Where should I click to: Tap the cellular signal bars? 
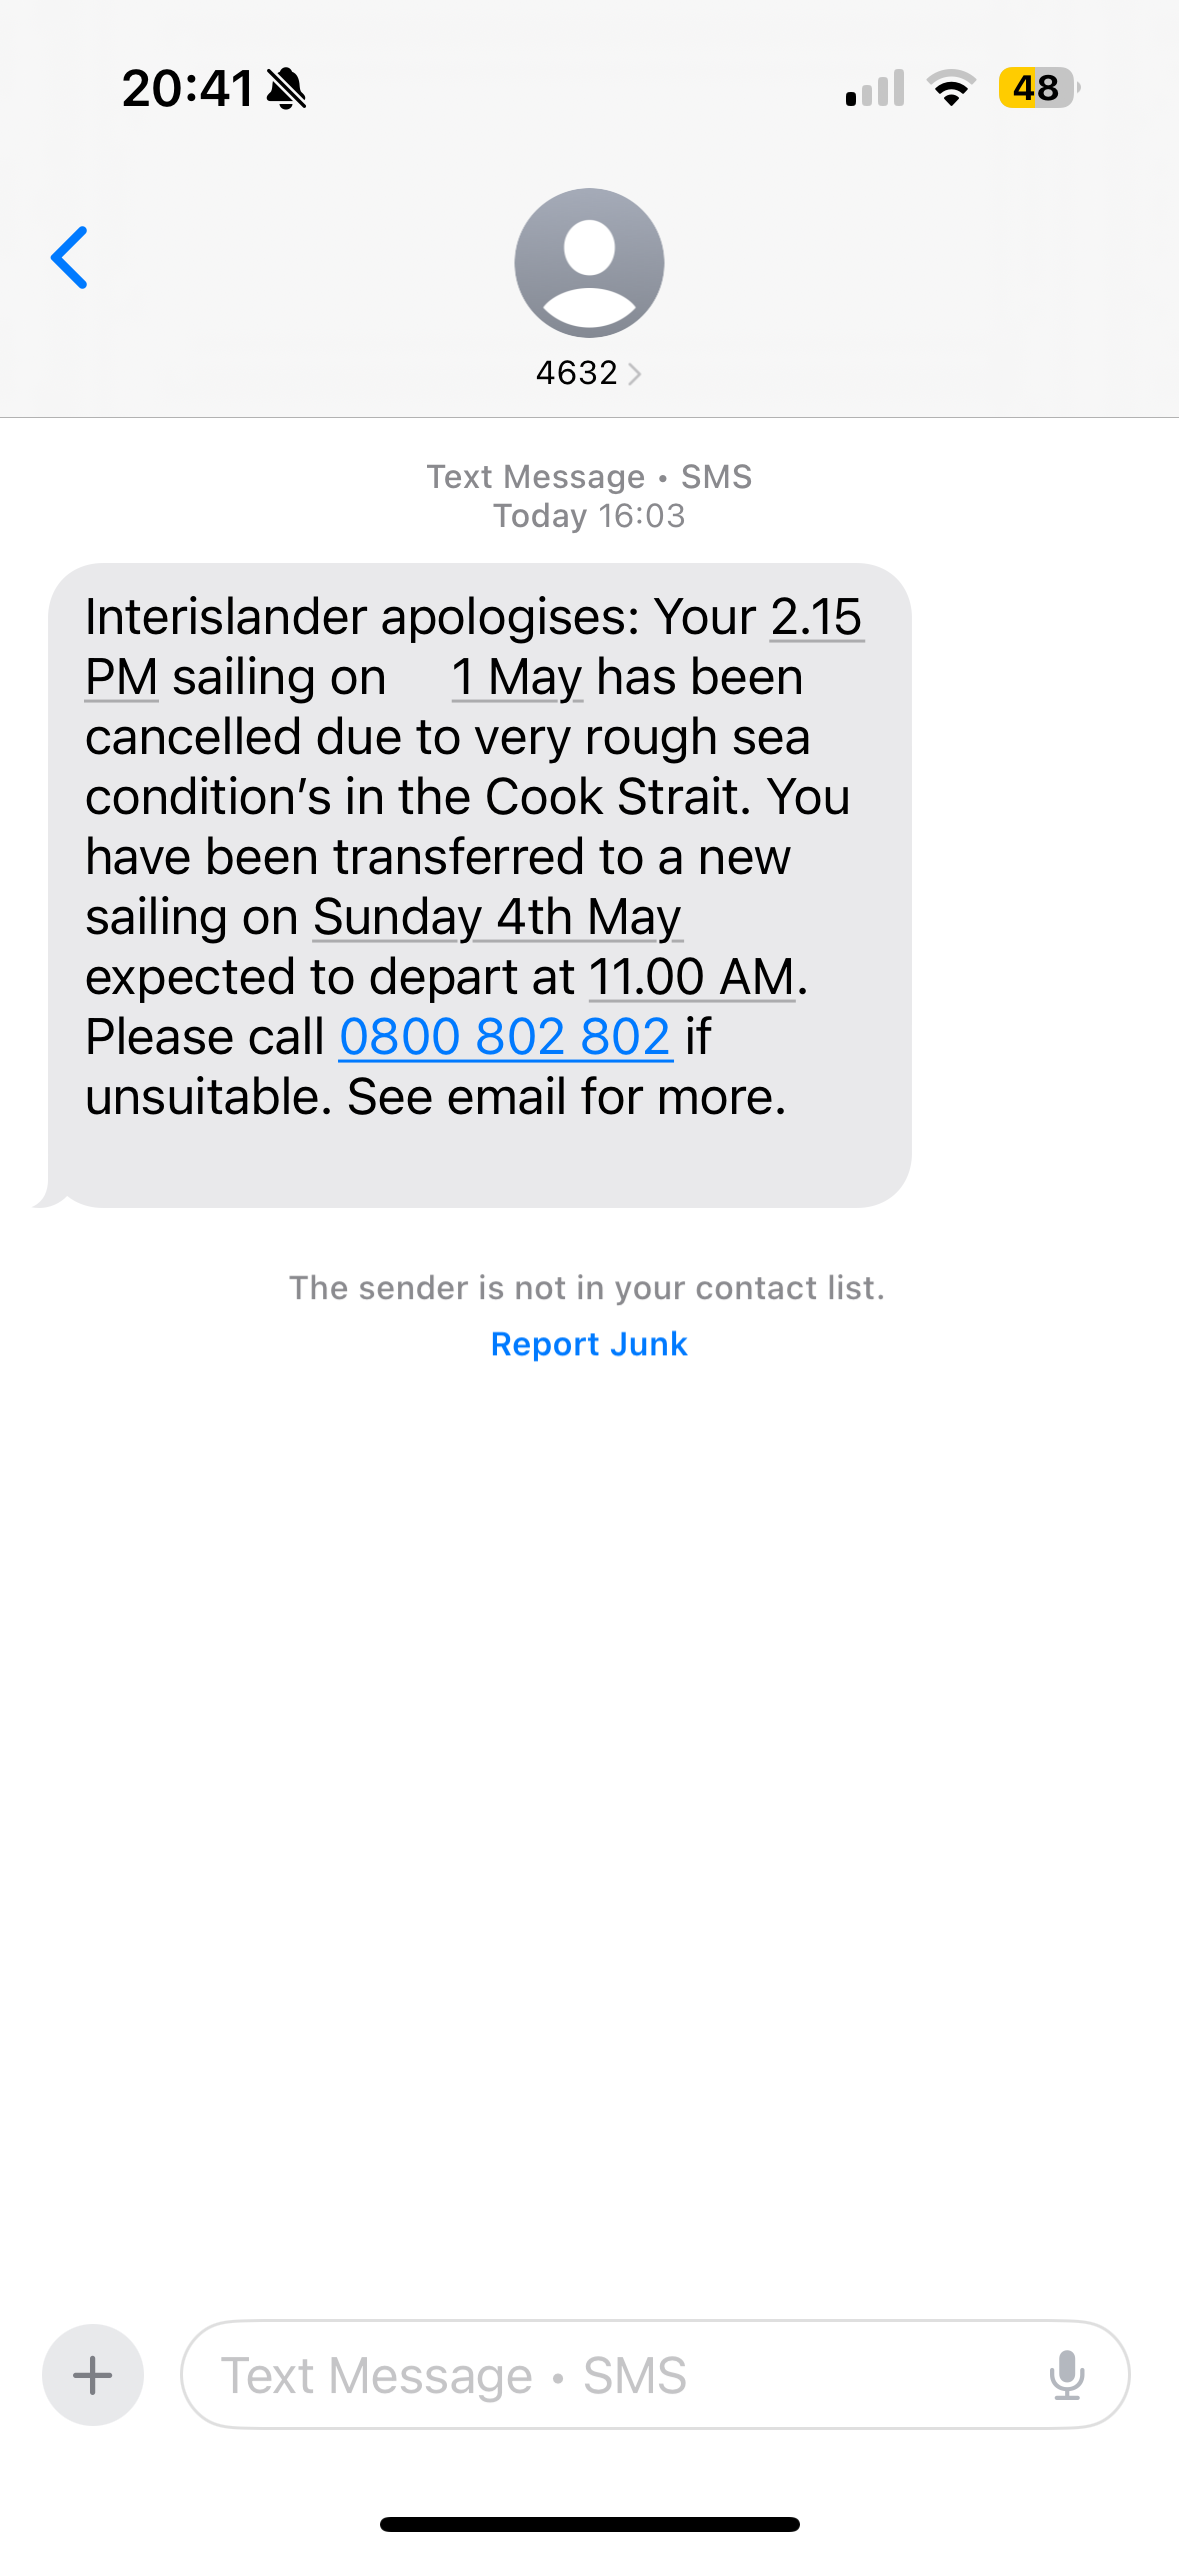tap(875, 88)
